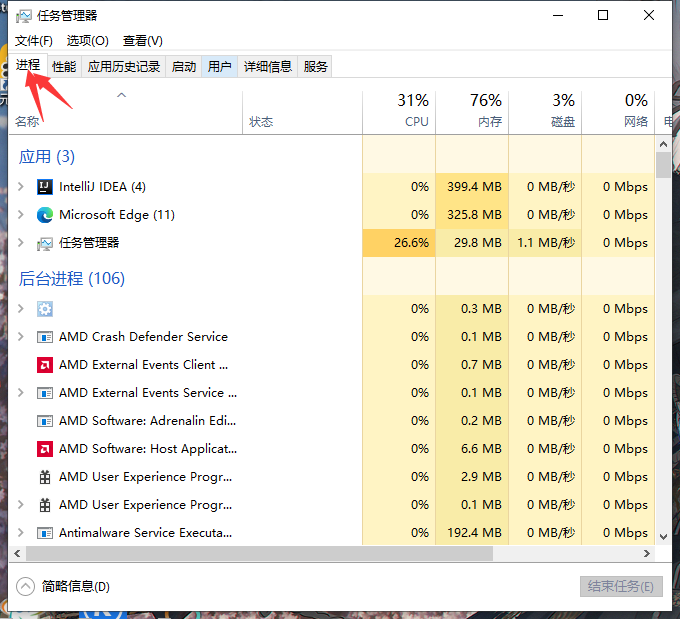The height and width of the screenshot is (619, 680).
Task: Click the horizontal scrollbar right arrow
Action: 647,553
